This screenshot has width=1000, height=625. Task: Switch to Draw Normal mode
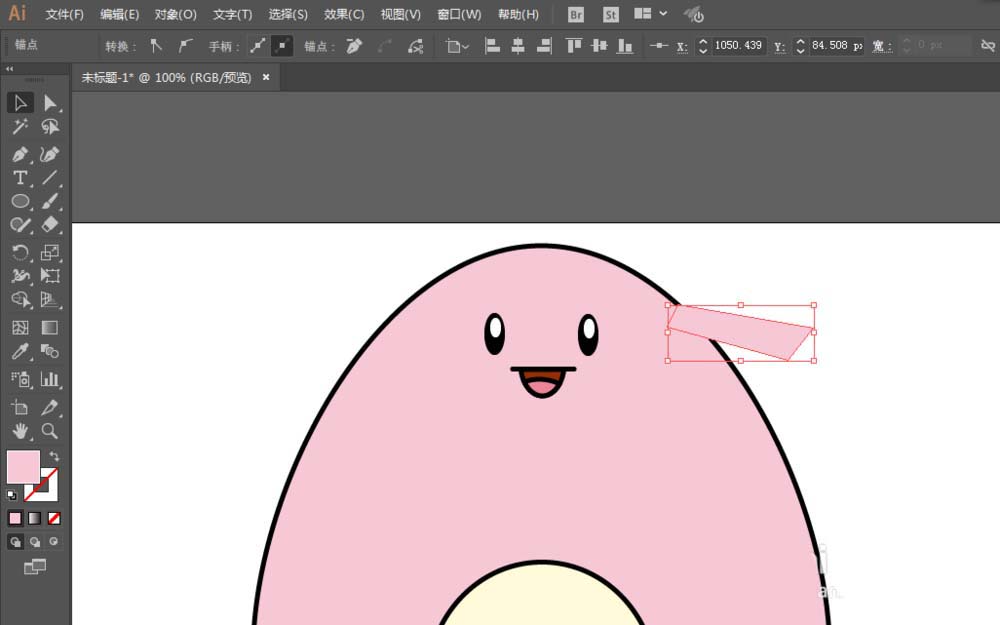[15, 541]
